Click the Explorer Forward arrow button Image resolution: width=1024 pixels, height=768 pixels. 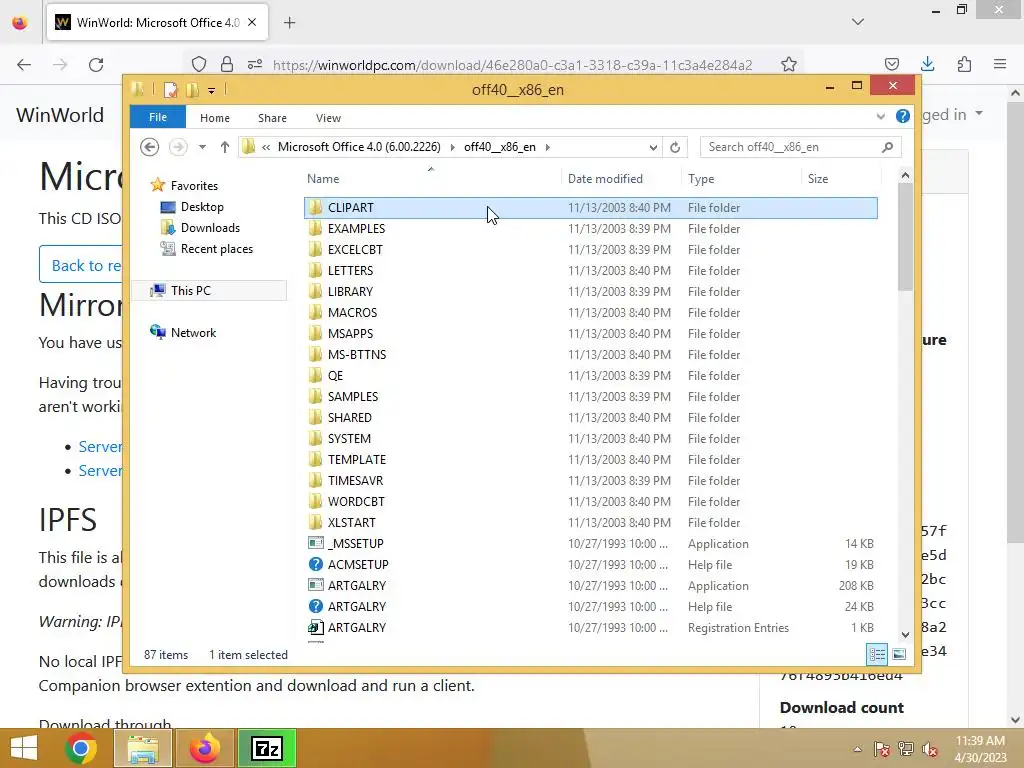tap(178, 147)
